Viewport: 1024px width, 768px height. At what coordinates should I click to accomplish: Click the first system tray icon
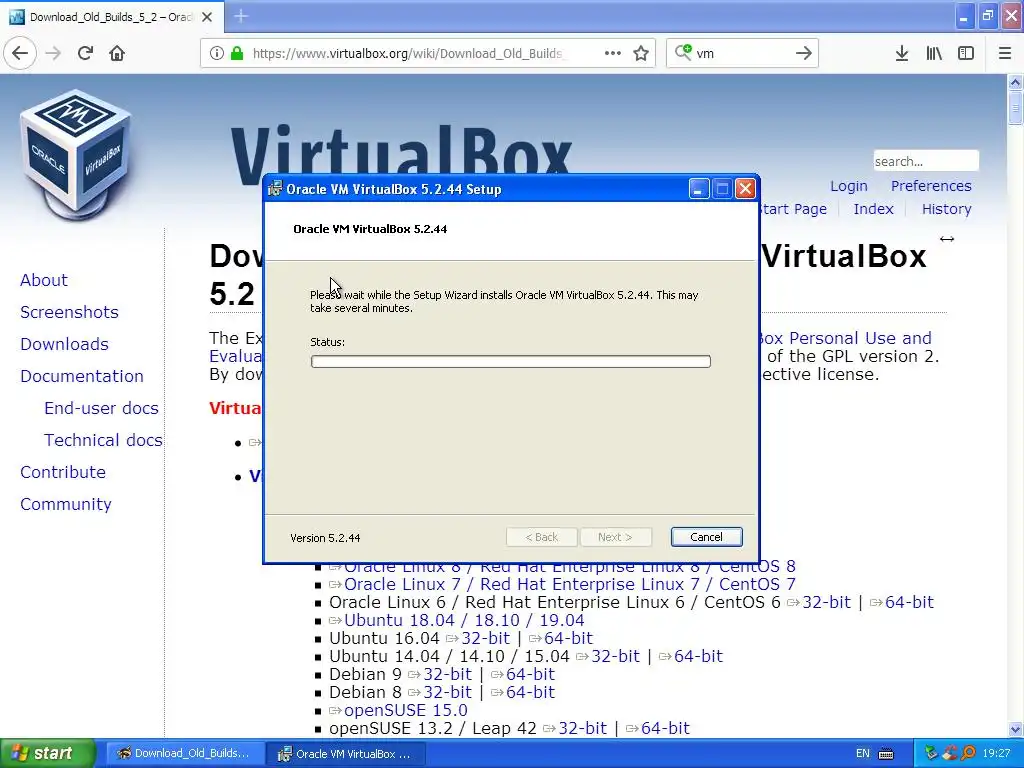tap(932, 754)
